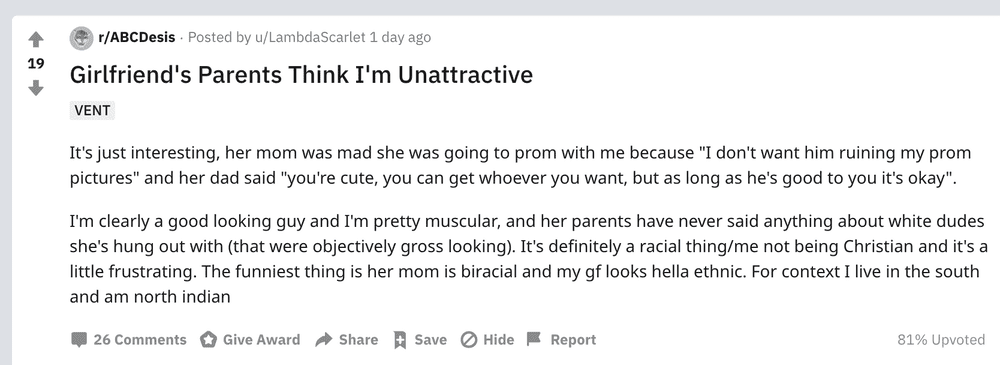1000x365 pixels.
Task: Filter posts by the VENT flair
Action: [92, 110]
